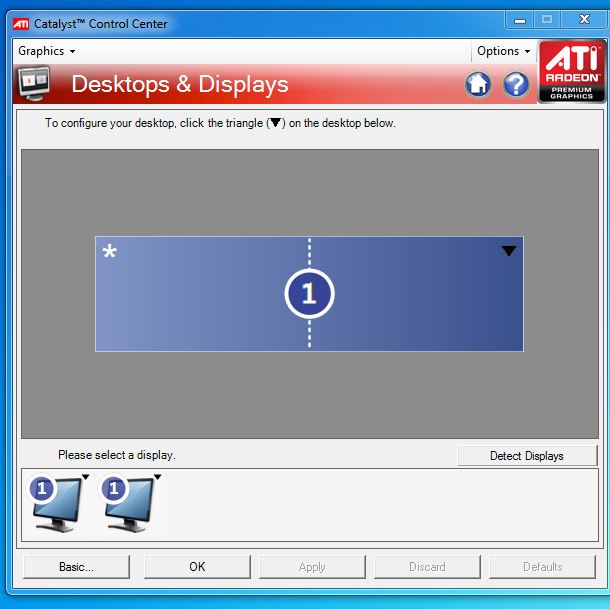Screen dimensions: 610x609
Task: Open the Options menu
Action: coord(503,51)
